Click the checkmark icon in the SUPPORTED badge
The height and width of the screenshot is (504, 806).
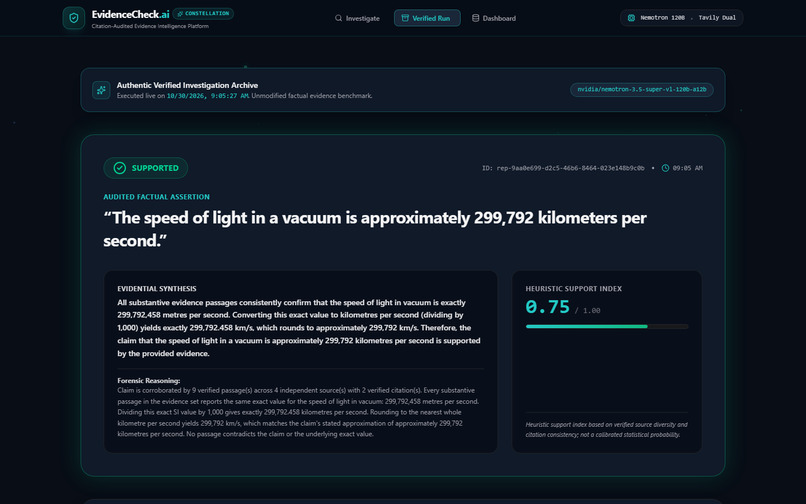coord(120,168)
